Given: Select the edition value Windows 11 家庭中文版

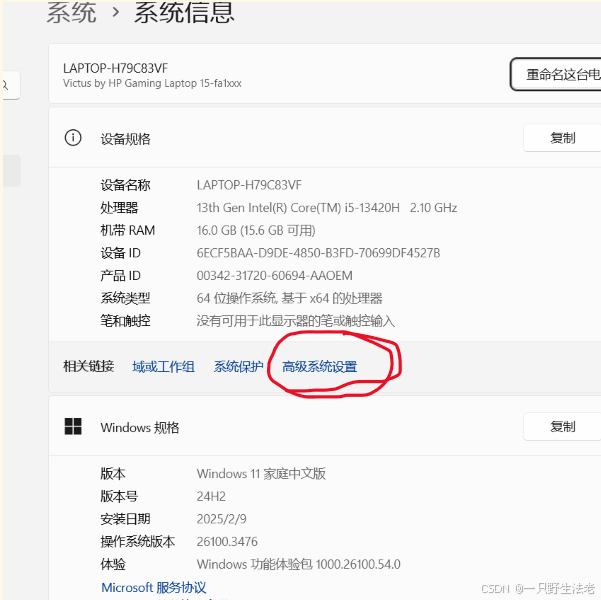Looking at the screenshot, I should (x=261, y=474).
